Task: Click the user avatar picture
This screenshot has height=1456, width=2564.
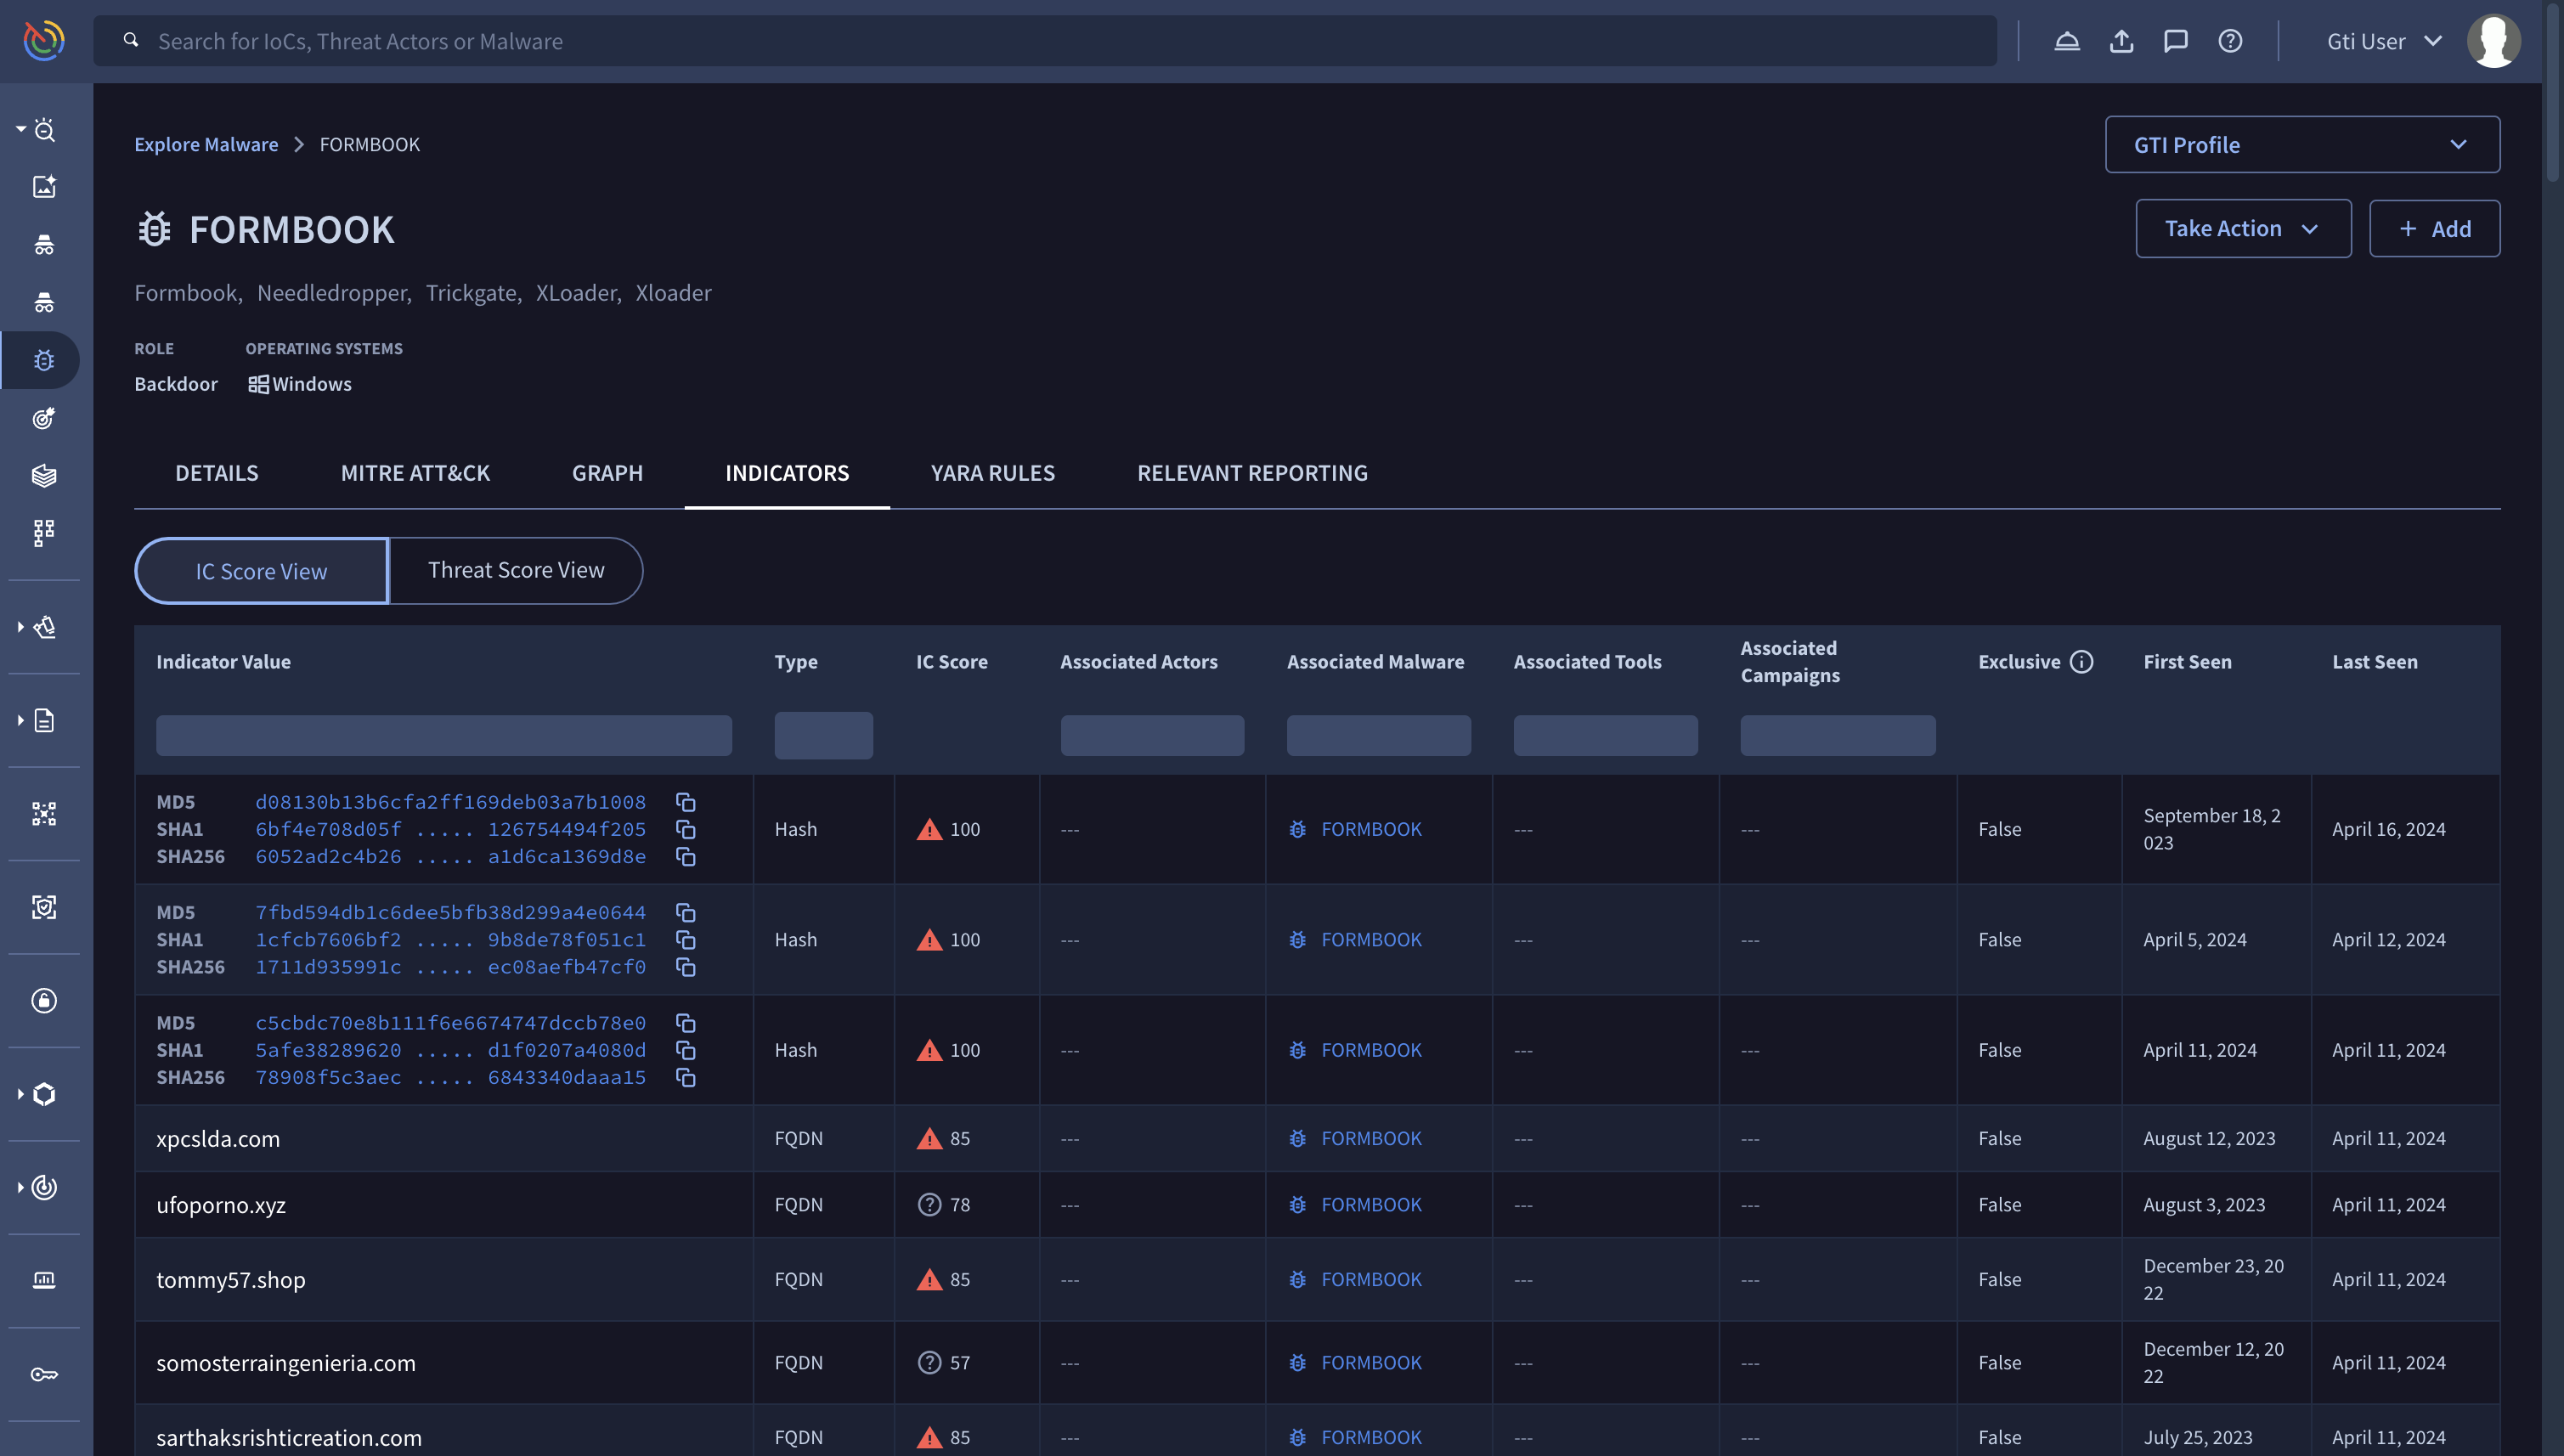Action: point(2493,41)
